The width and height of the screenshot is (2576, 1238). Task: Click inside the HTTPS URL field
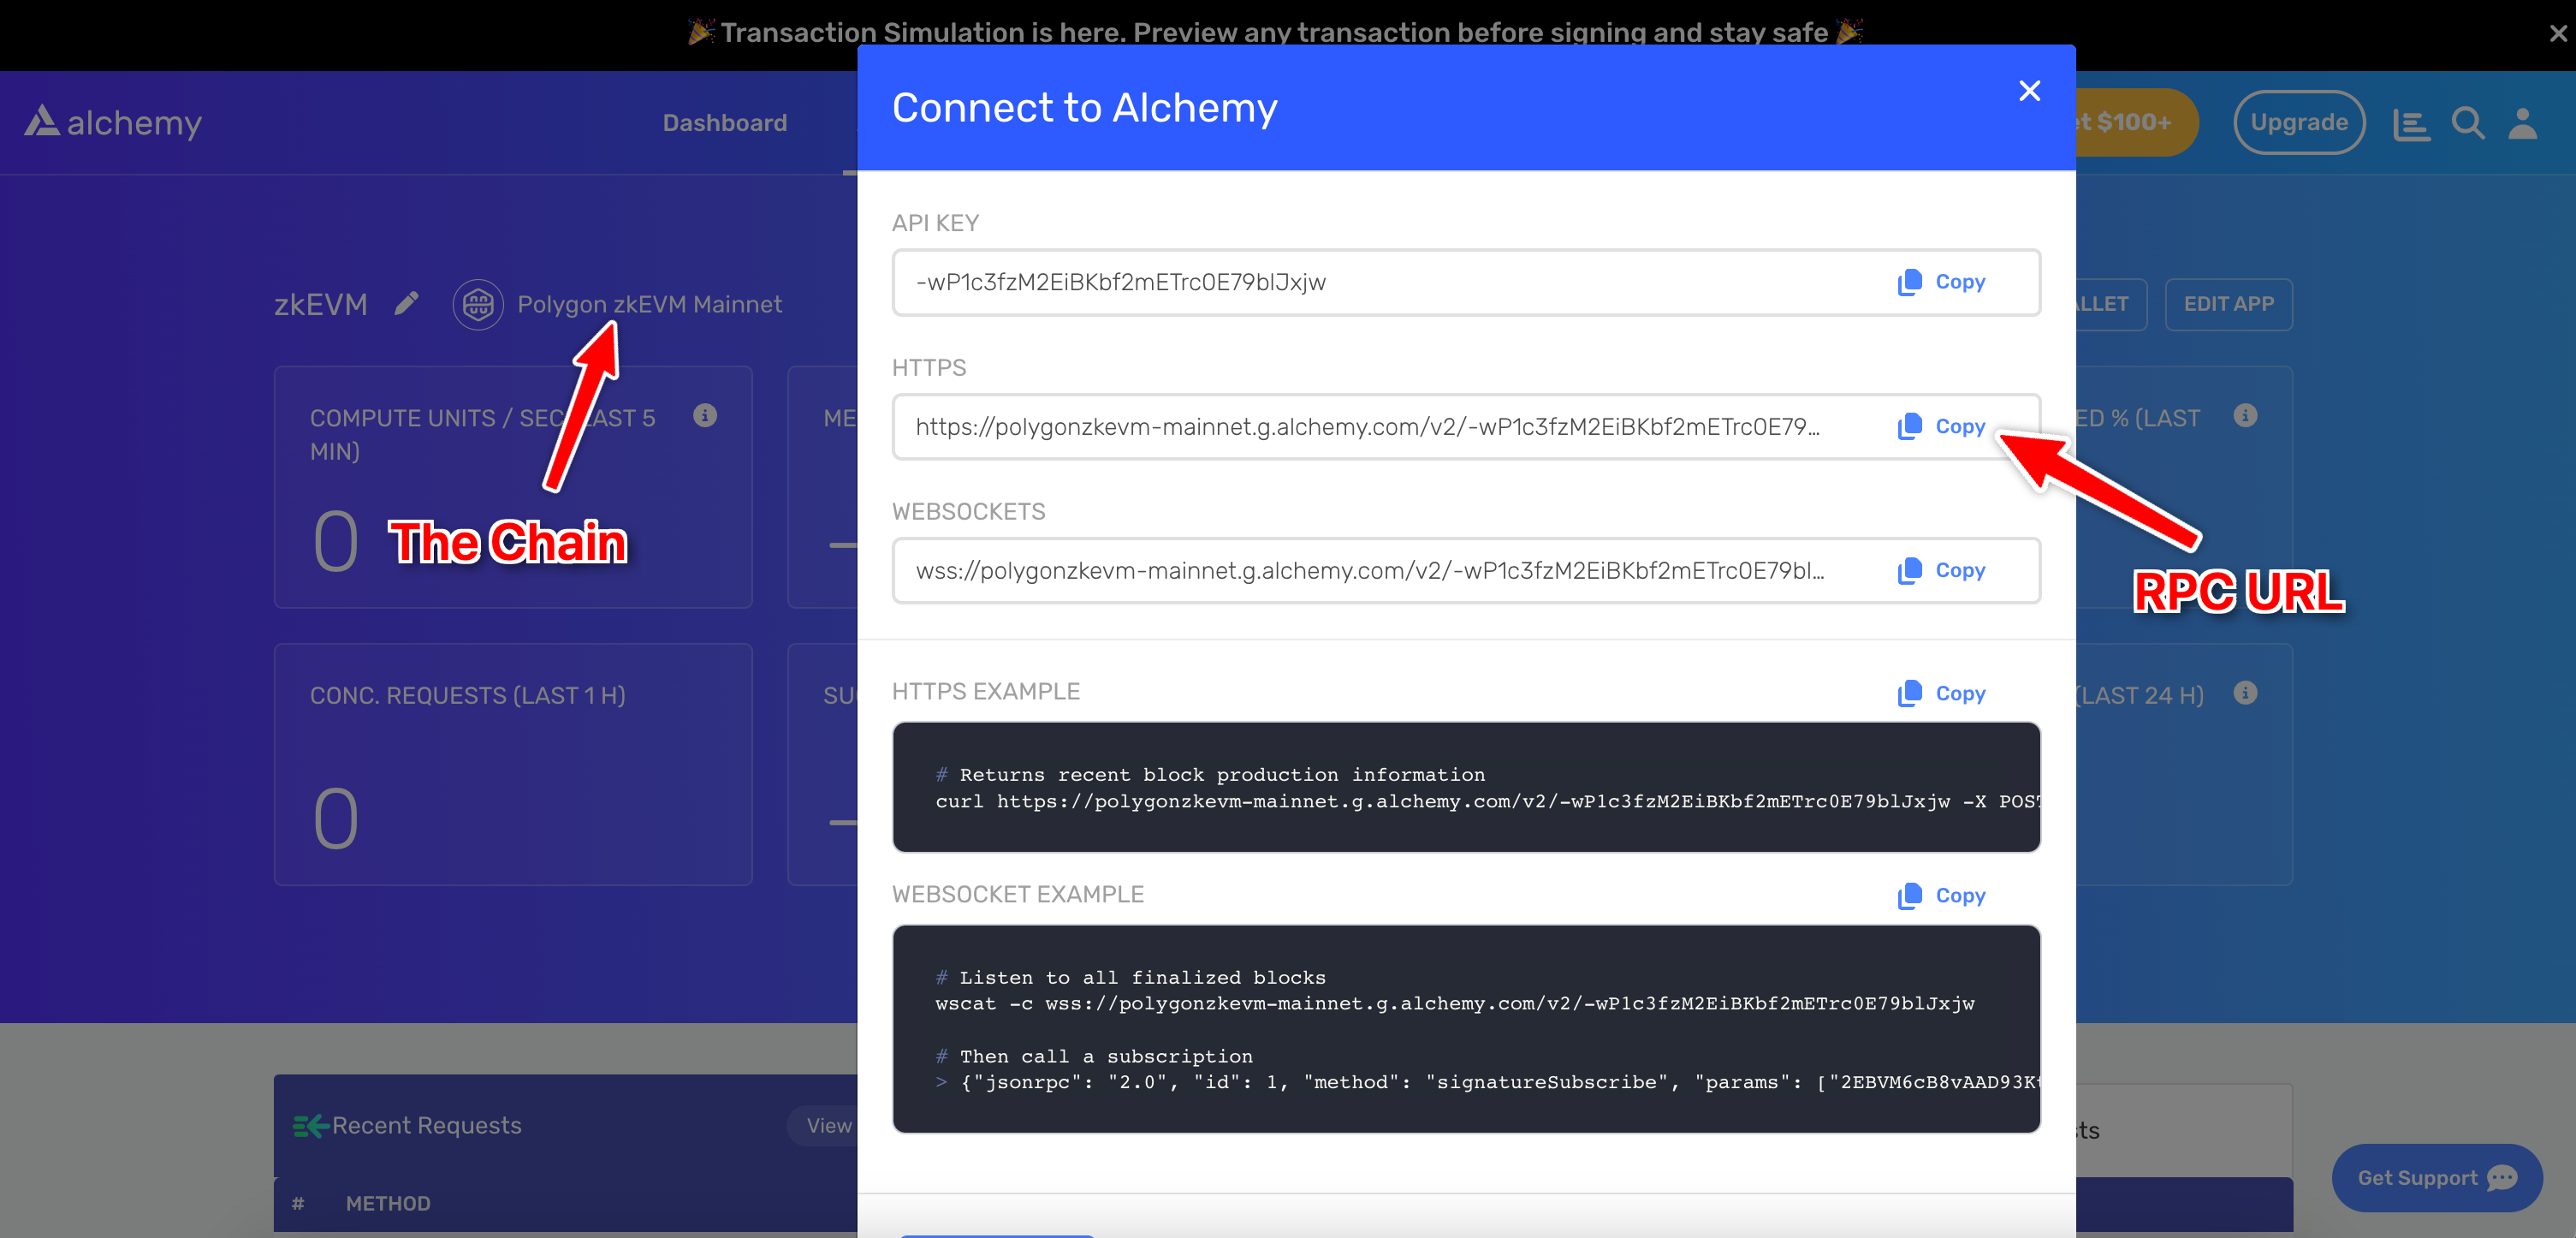tap(1367, 427)
